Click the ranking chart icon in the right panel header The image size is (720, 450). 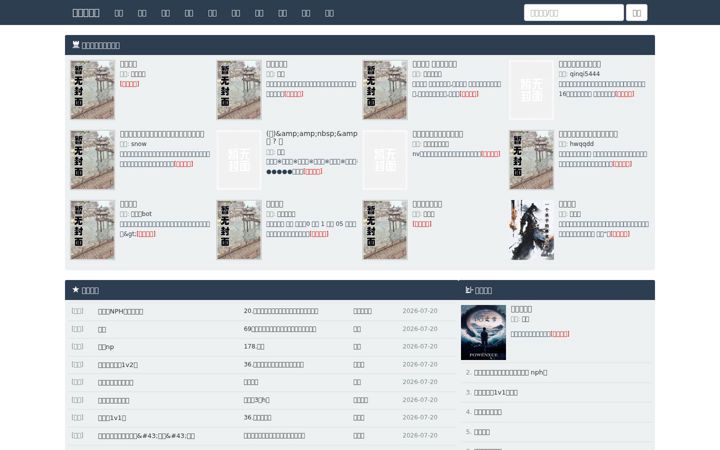(469, 290)
